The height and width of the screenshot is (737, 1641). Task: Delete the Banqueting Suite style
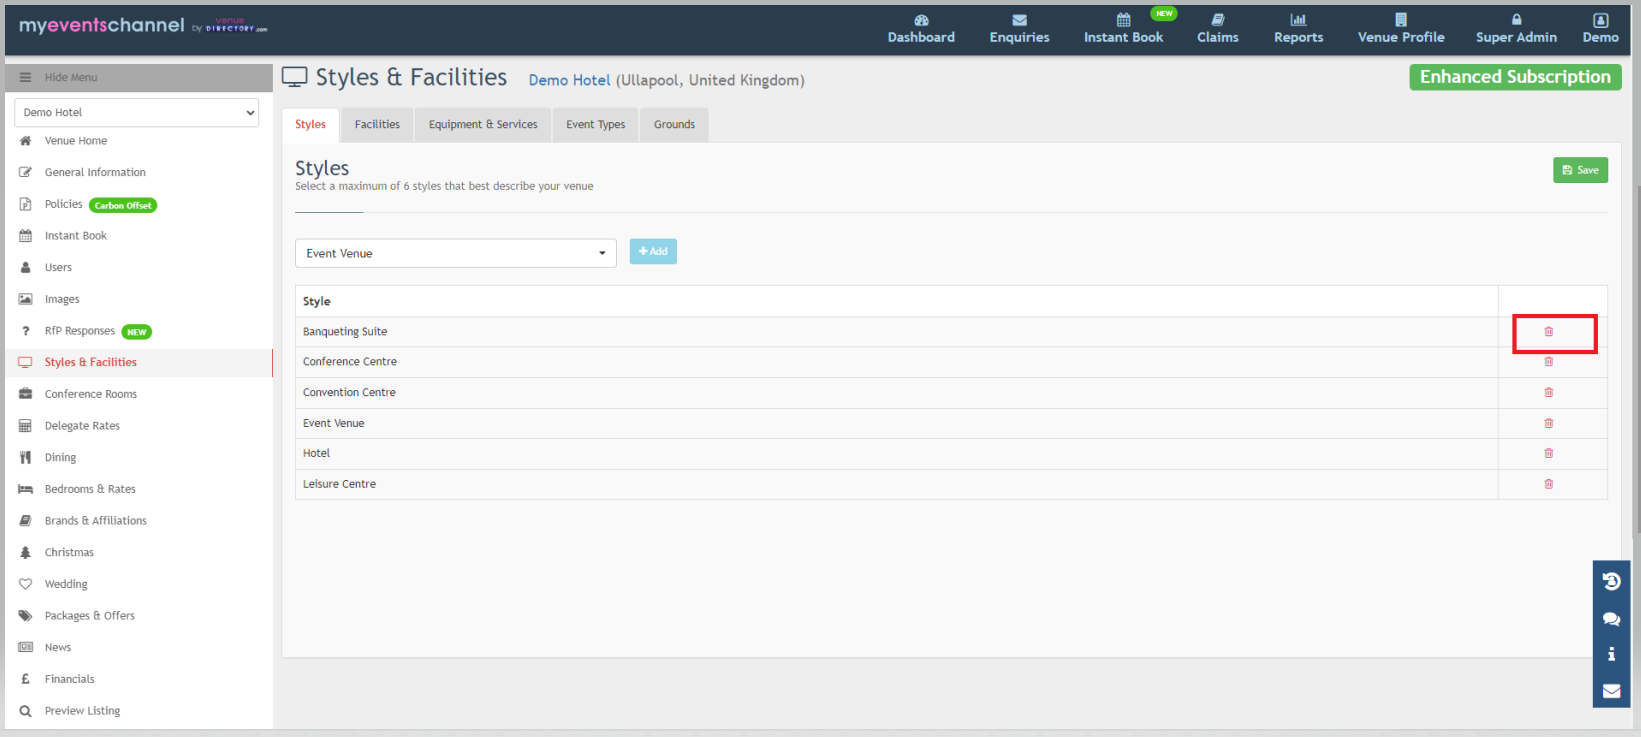pyautogui.click(x=1548, y=332)
